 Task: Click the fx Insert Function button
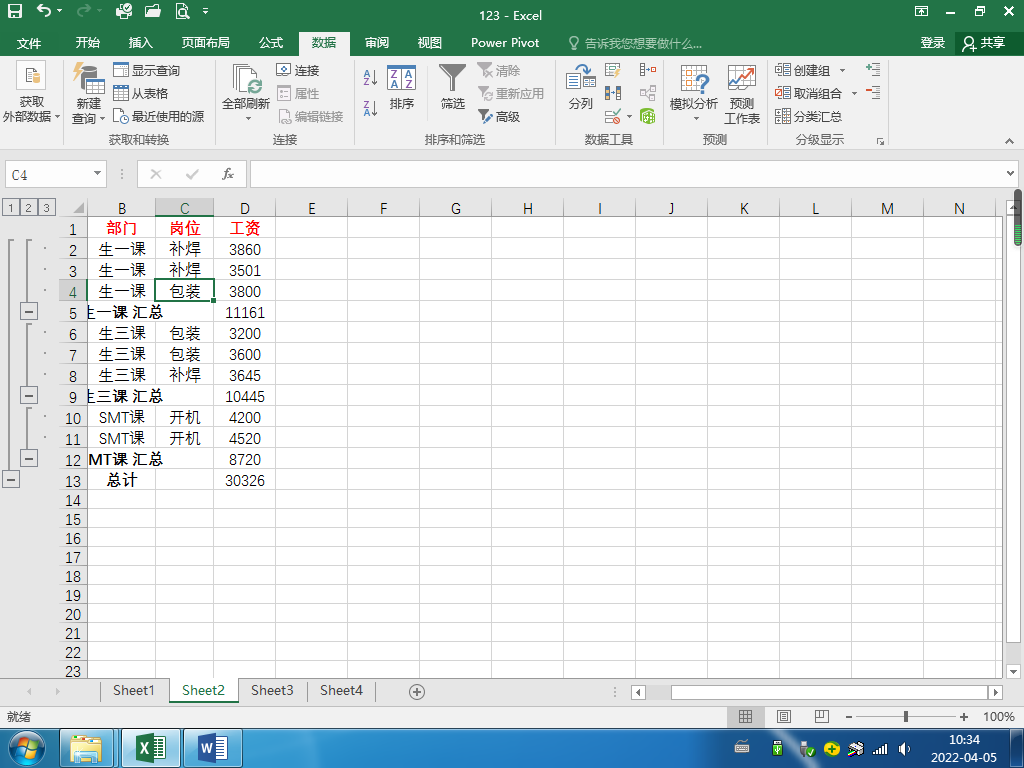(x=227, y=174)
